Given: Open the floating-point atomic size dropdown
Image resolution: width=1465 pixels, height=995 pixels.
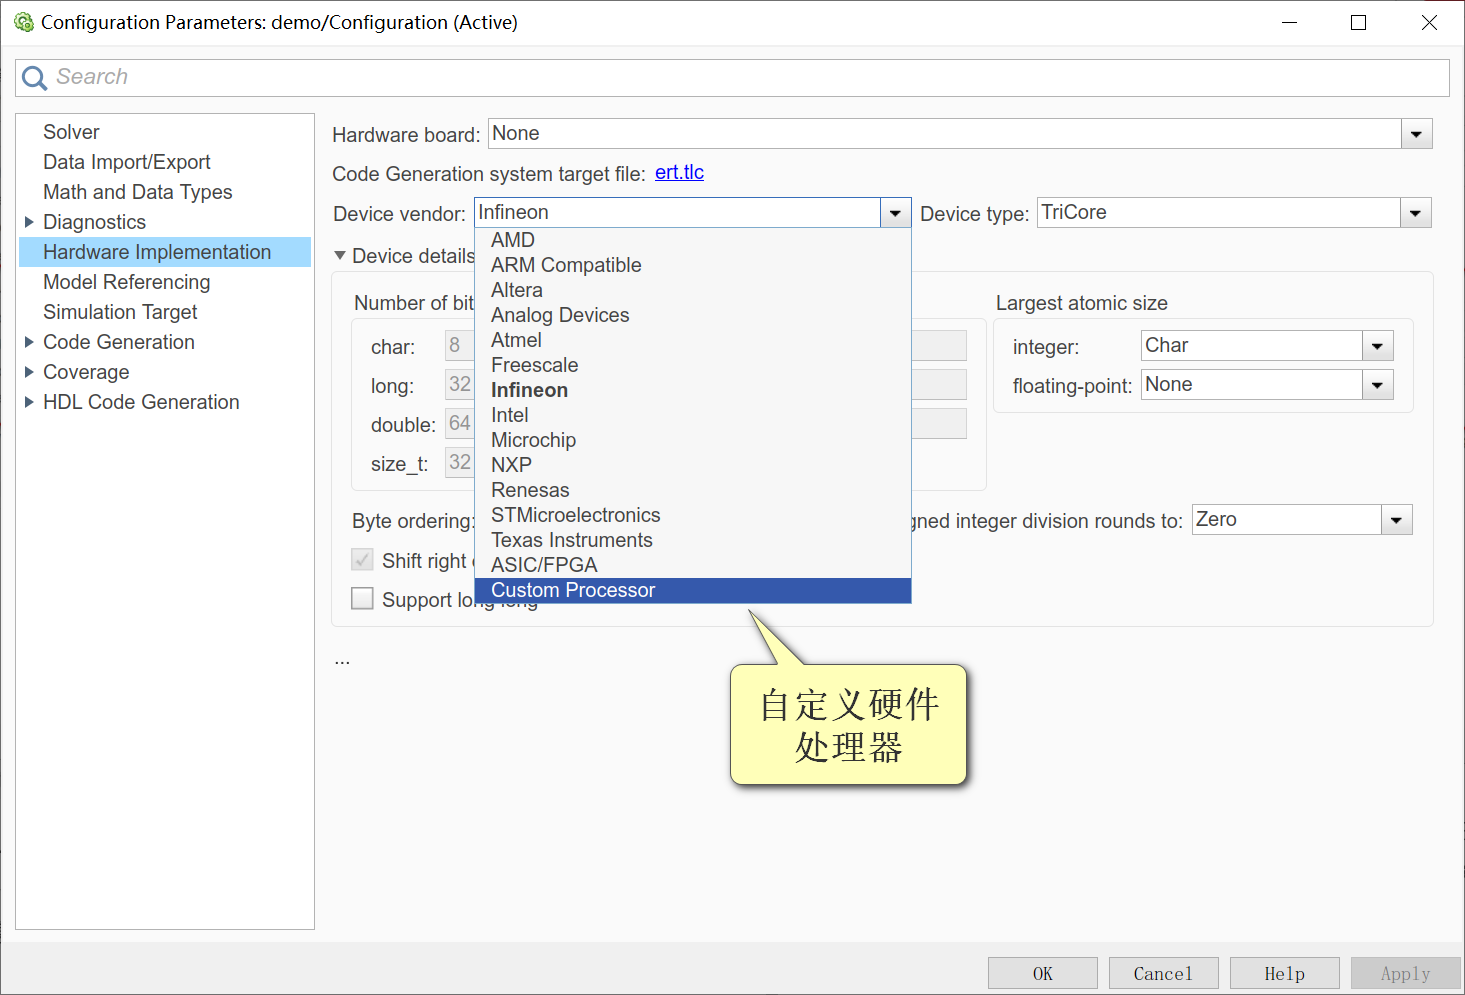Looking at the screenshot, I should [1377, 385].
